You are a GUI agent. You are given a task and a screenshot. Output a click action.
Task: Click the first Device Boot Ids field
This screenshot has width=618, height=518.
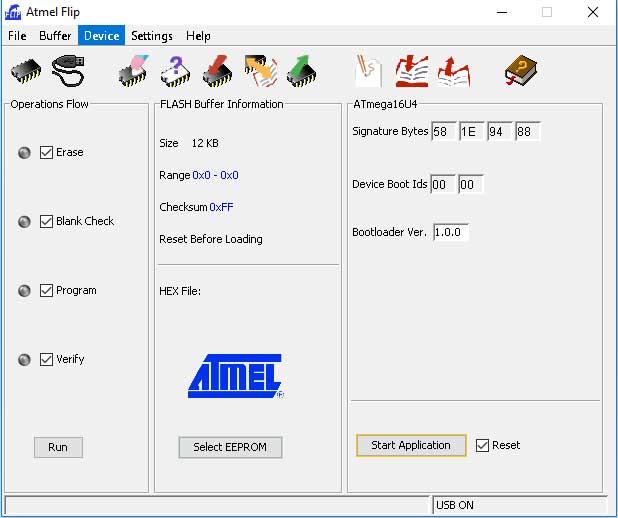click(443, 184)
